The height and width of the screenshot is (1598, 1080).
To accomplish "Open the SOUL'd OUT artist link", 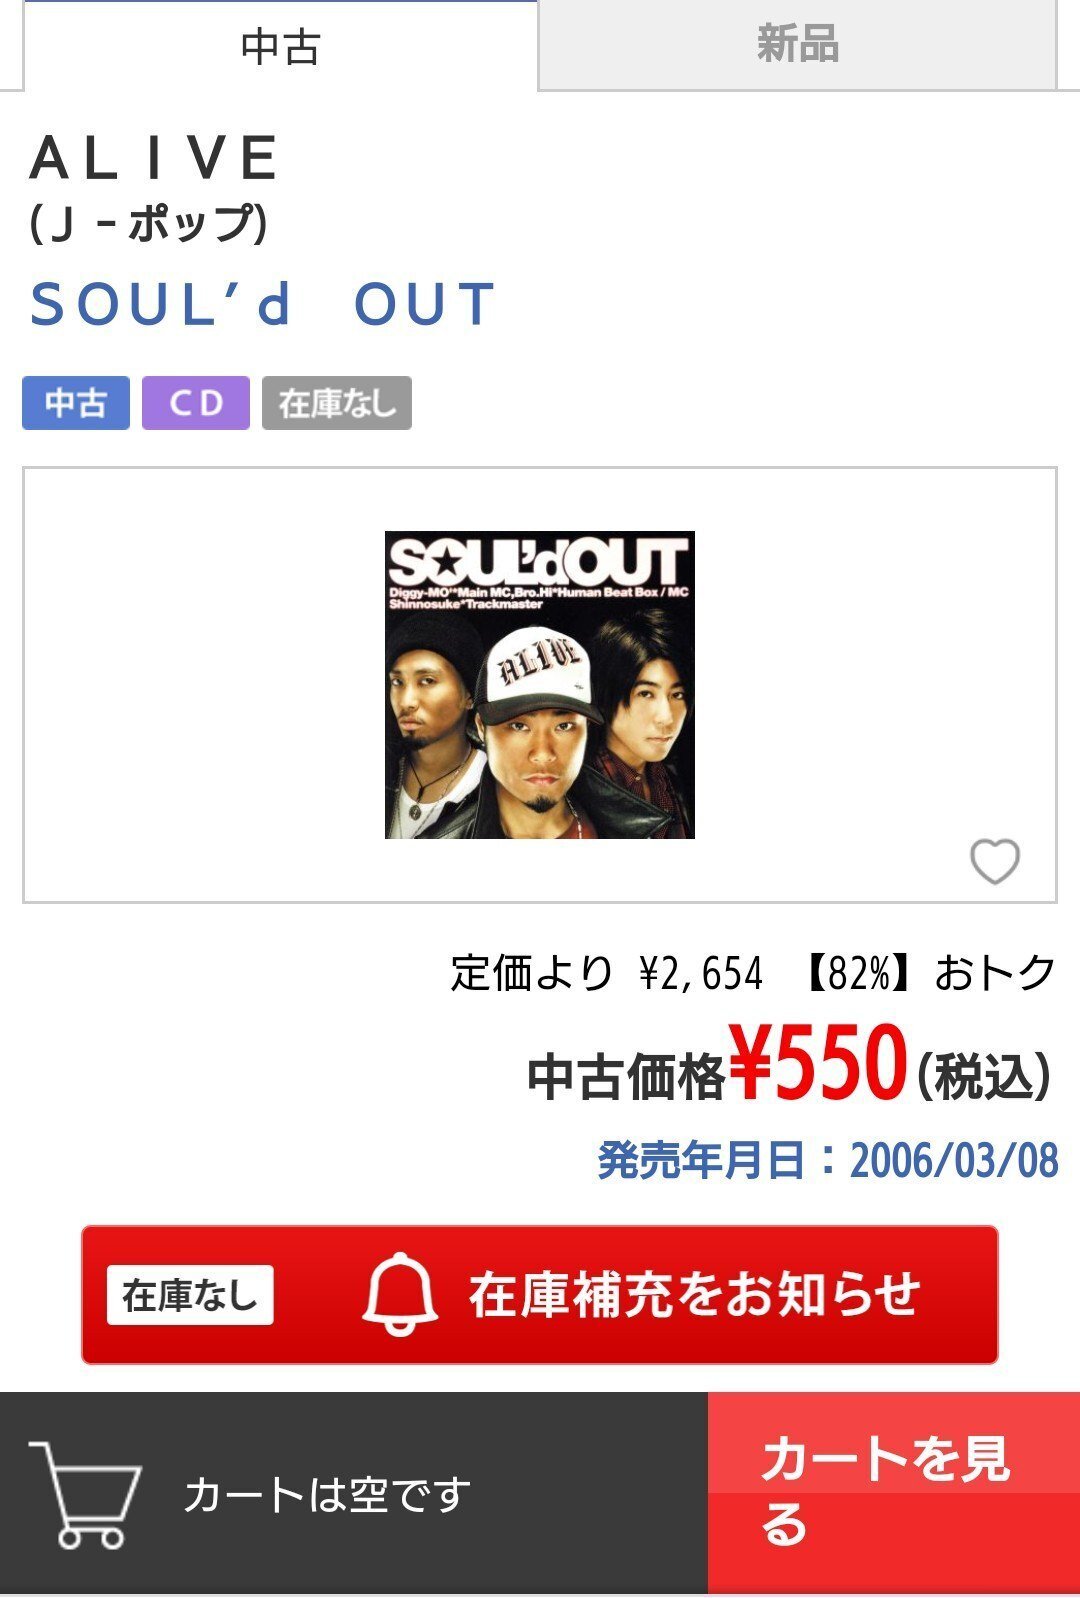I will tap(263, 304).
